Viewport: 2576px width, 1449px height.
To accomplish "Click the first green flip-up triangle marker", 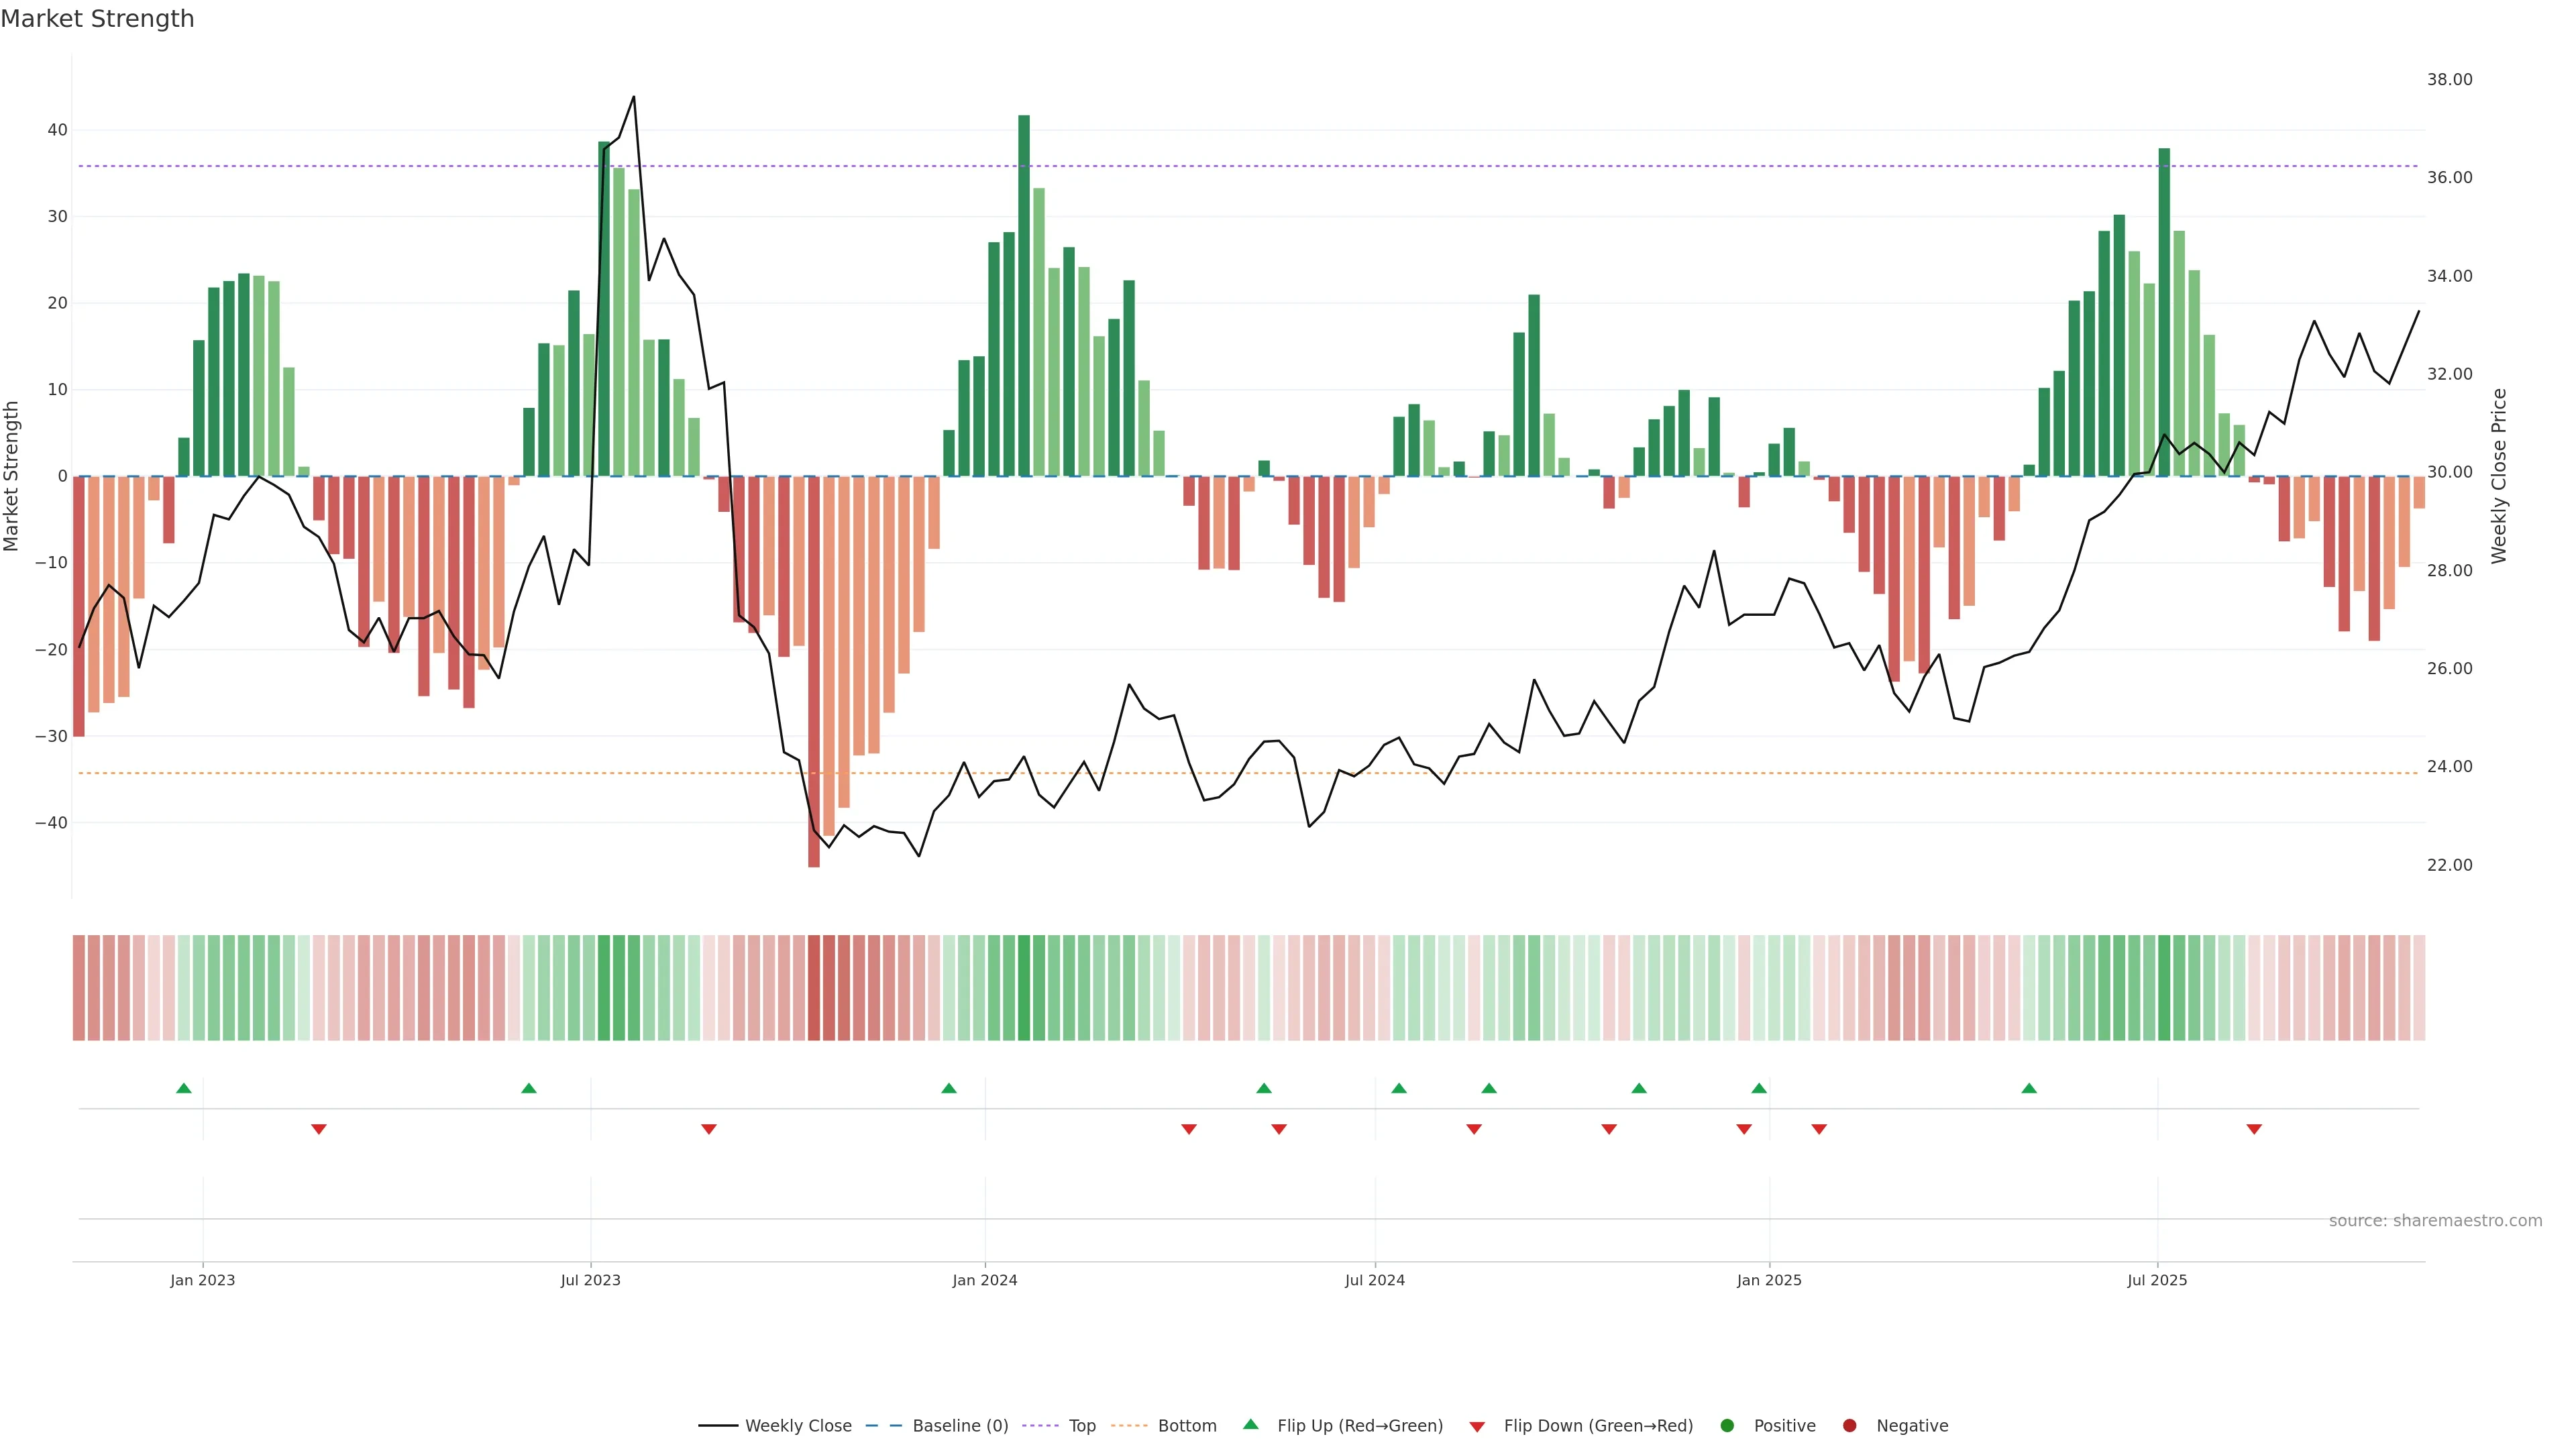I will pos(183,1088).
